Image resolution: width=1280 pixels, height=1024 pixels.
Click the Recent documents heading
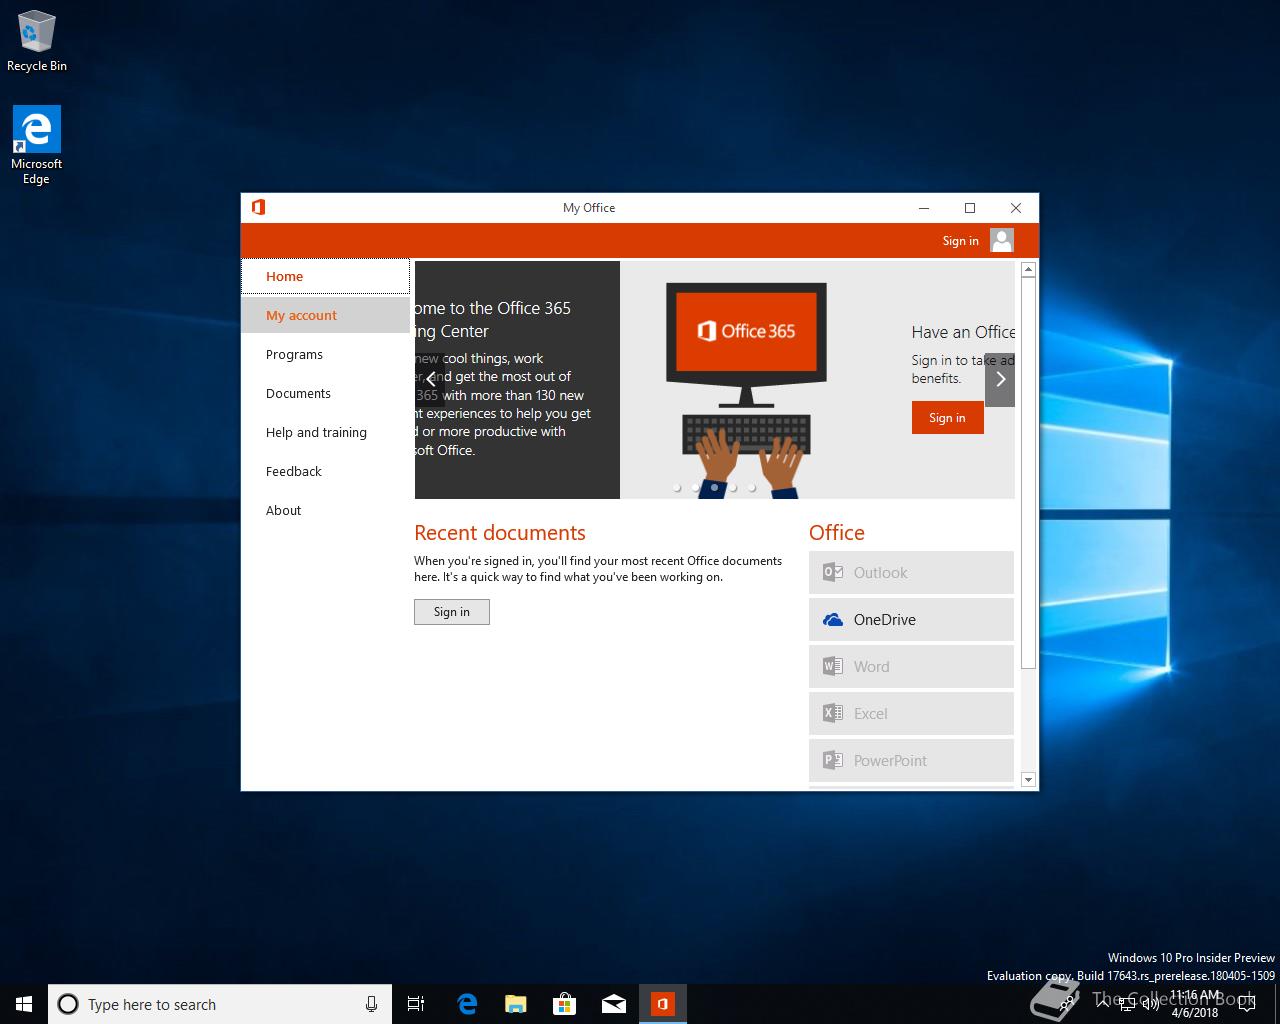(x=500, y=533)
